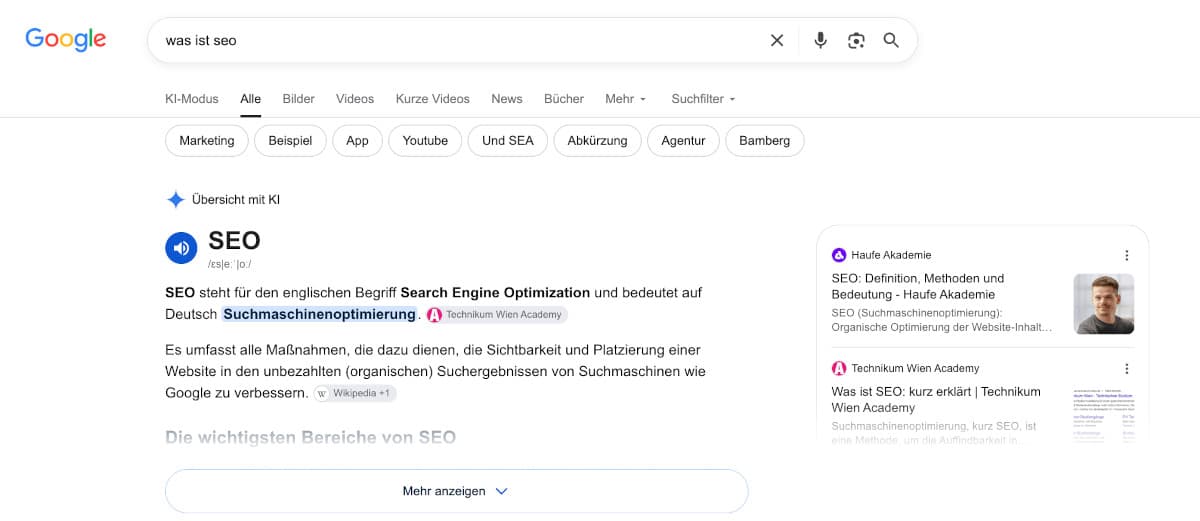
Task: Click the Technikum Wien page thumbnail
Action: point(1104,415)
